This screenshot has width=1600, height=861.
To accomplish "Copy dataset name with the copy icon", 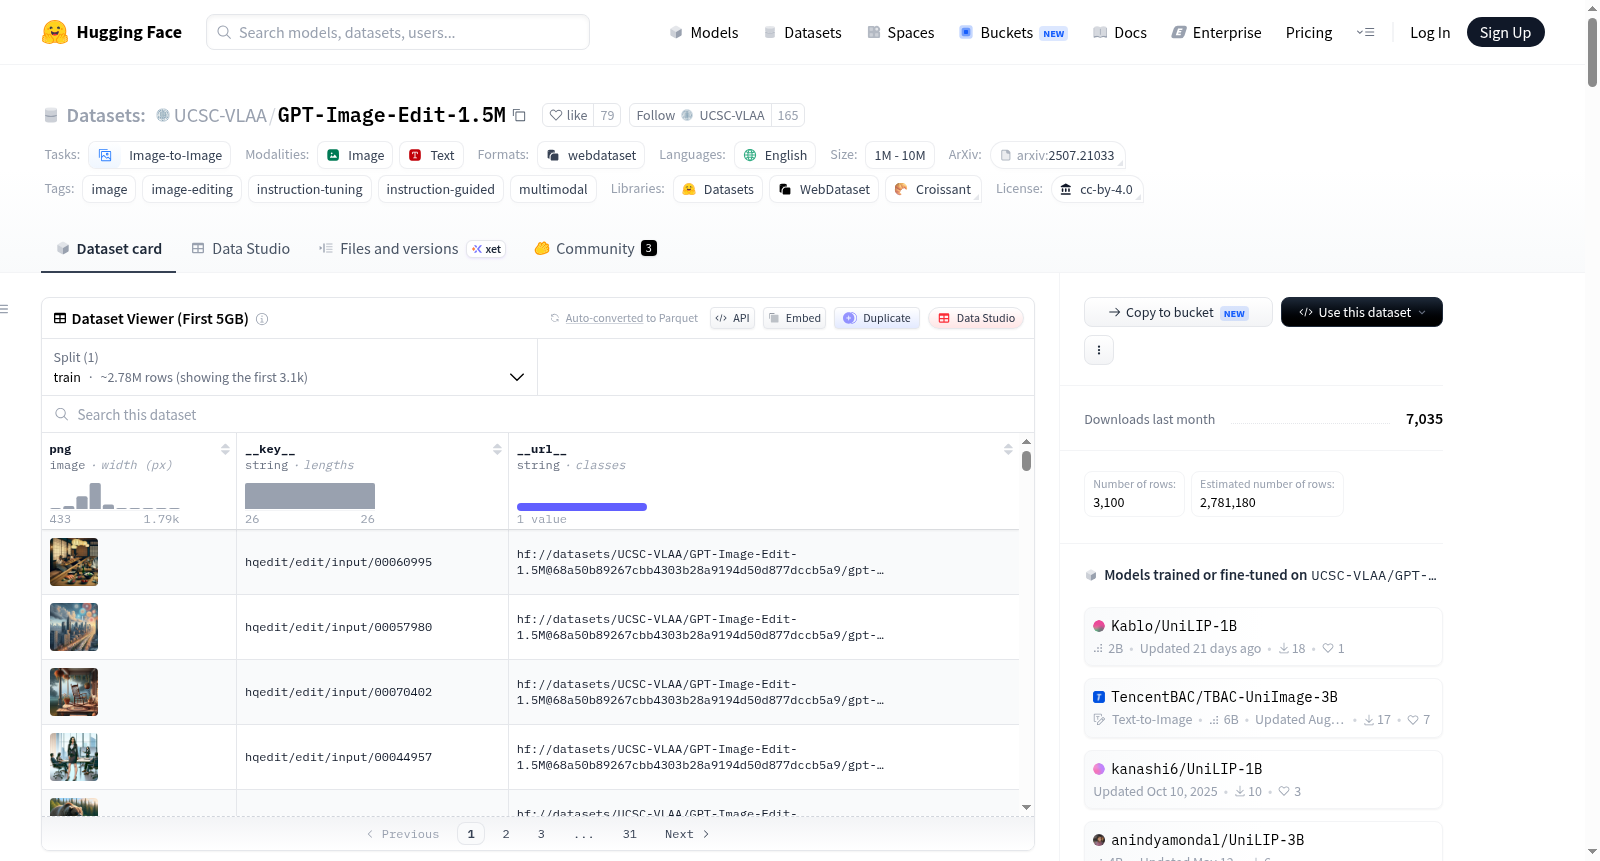I will [519, 115].
